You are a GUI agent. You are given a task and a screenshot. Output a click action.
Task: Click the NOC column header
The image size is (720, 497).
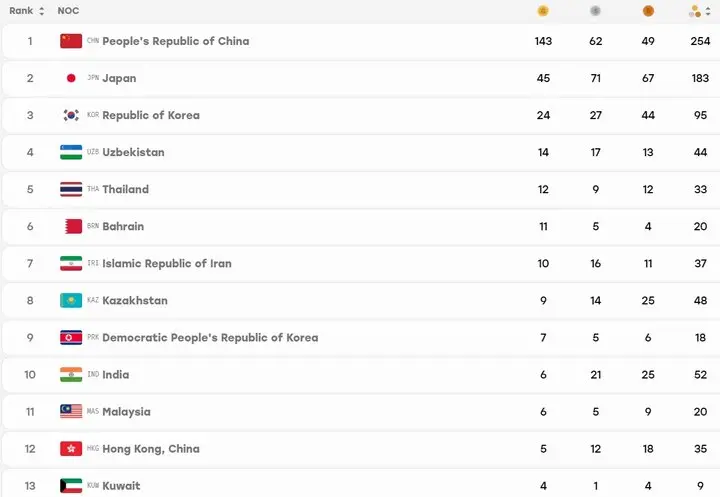(x=68, y=11)
